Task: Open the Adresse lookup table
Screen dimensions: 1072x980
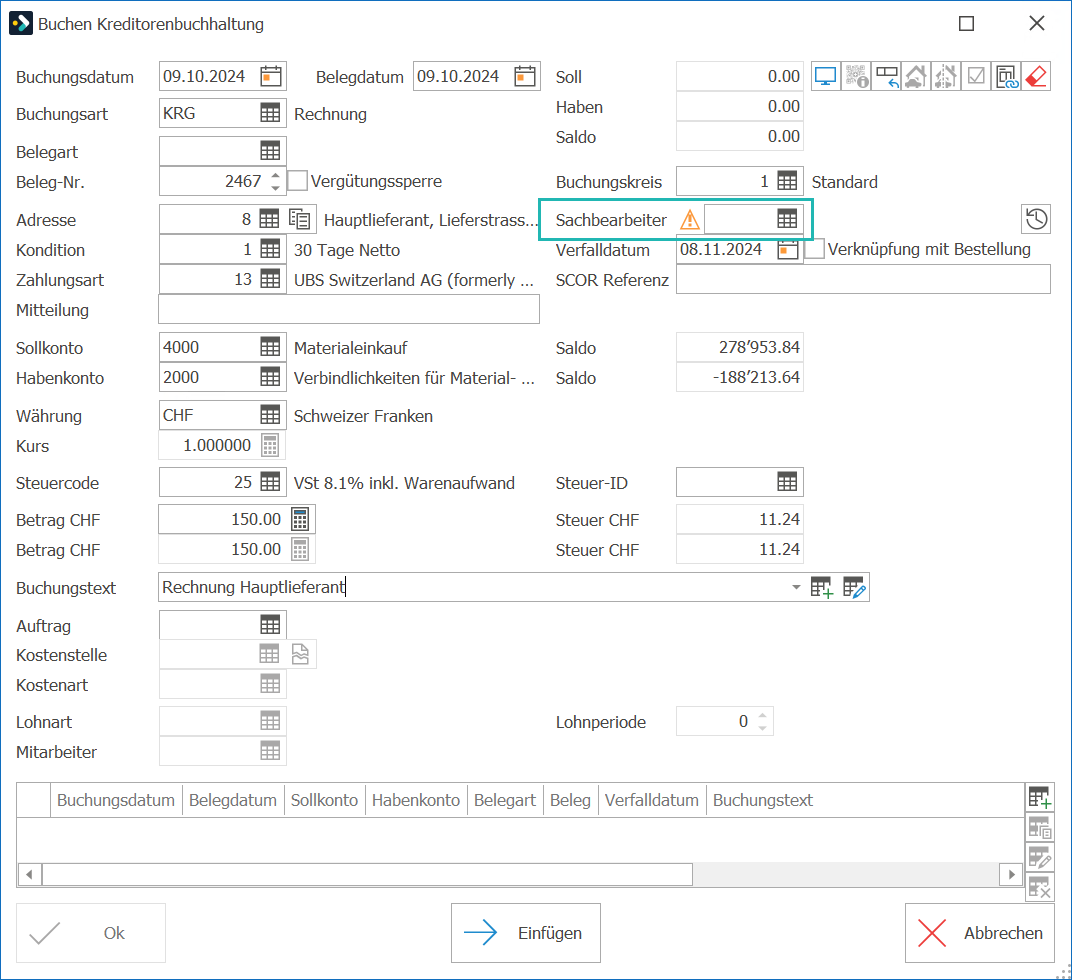Action: 269,220
